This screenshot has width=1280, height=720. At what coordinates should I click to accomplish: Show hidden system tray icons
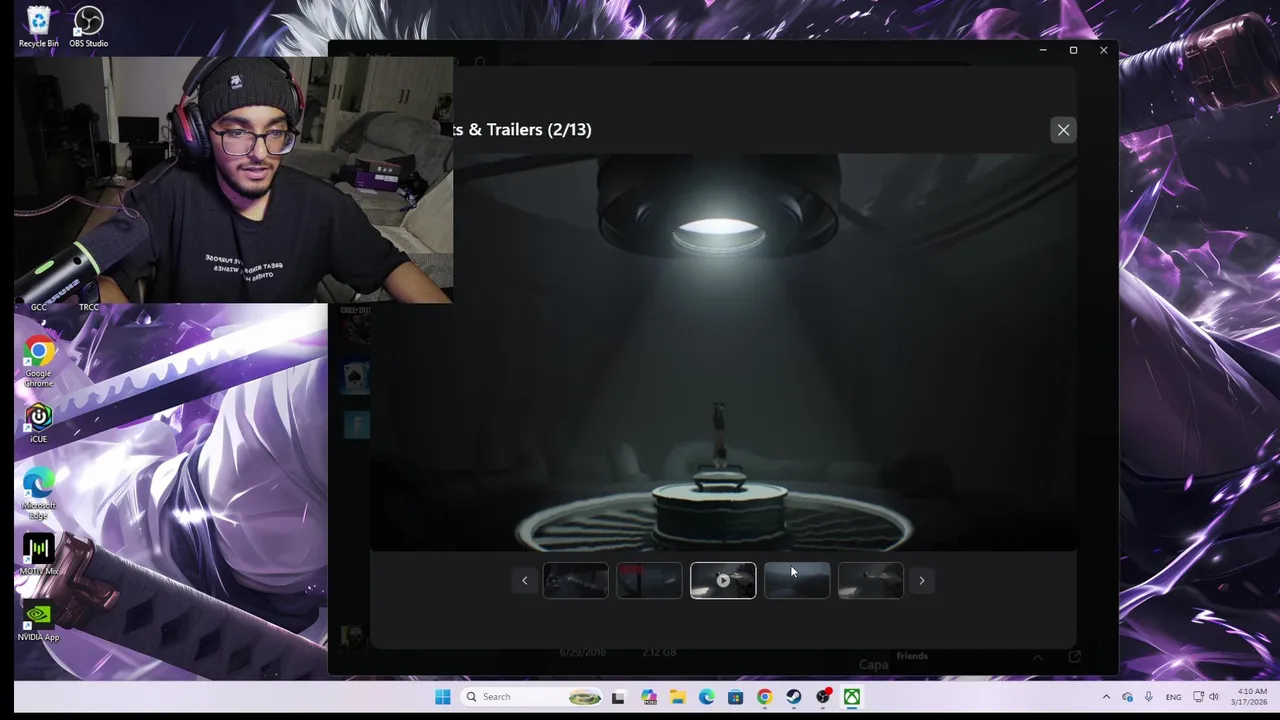(1106, 697)
